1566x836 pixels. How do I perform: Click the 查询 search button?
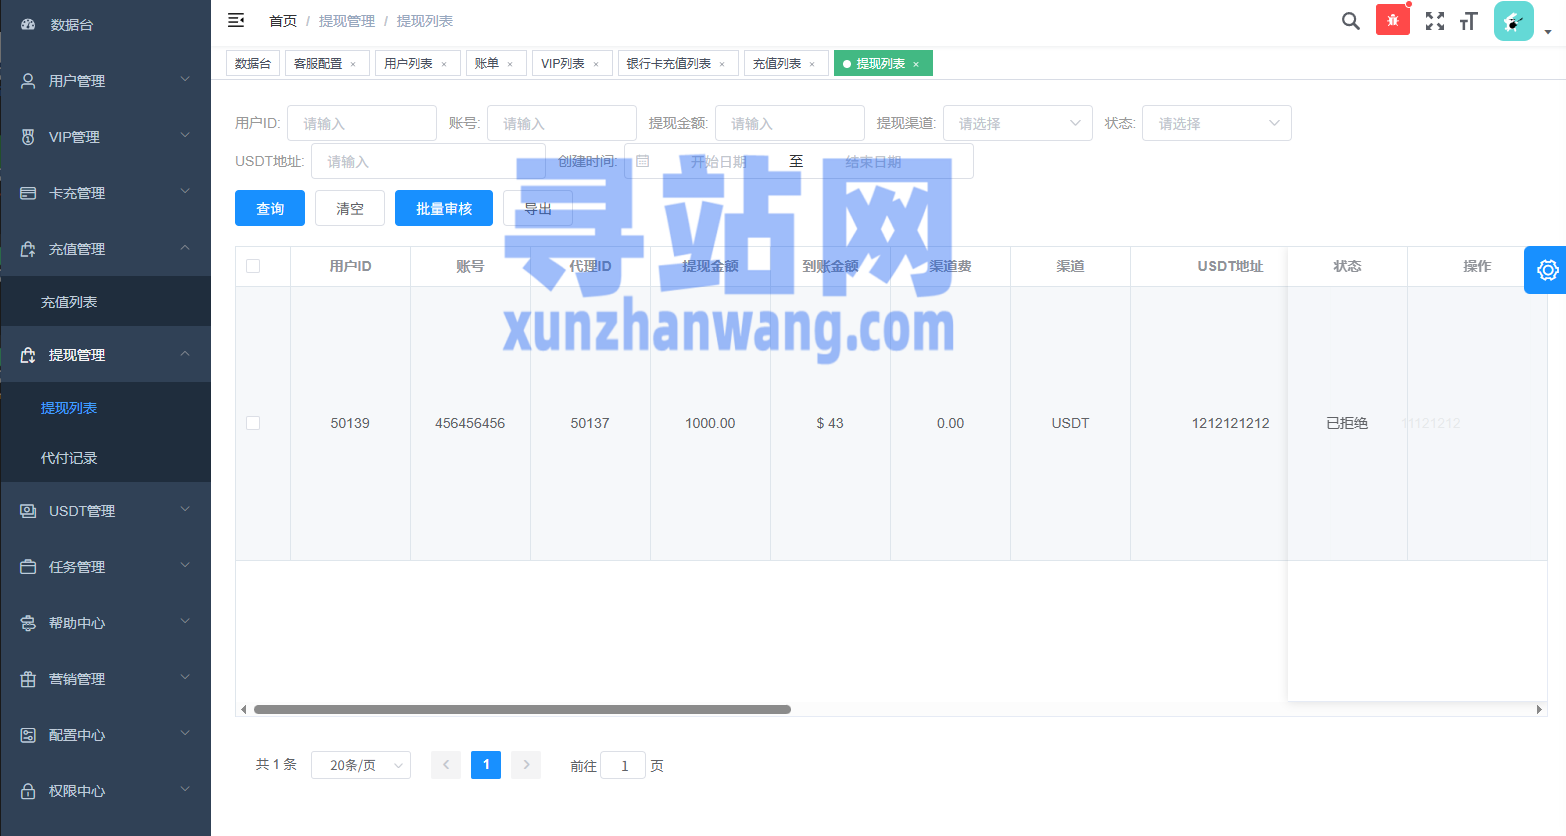270,208
